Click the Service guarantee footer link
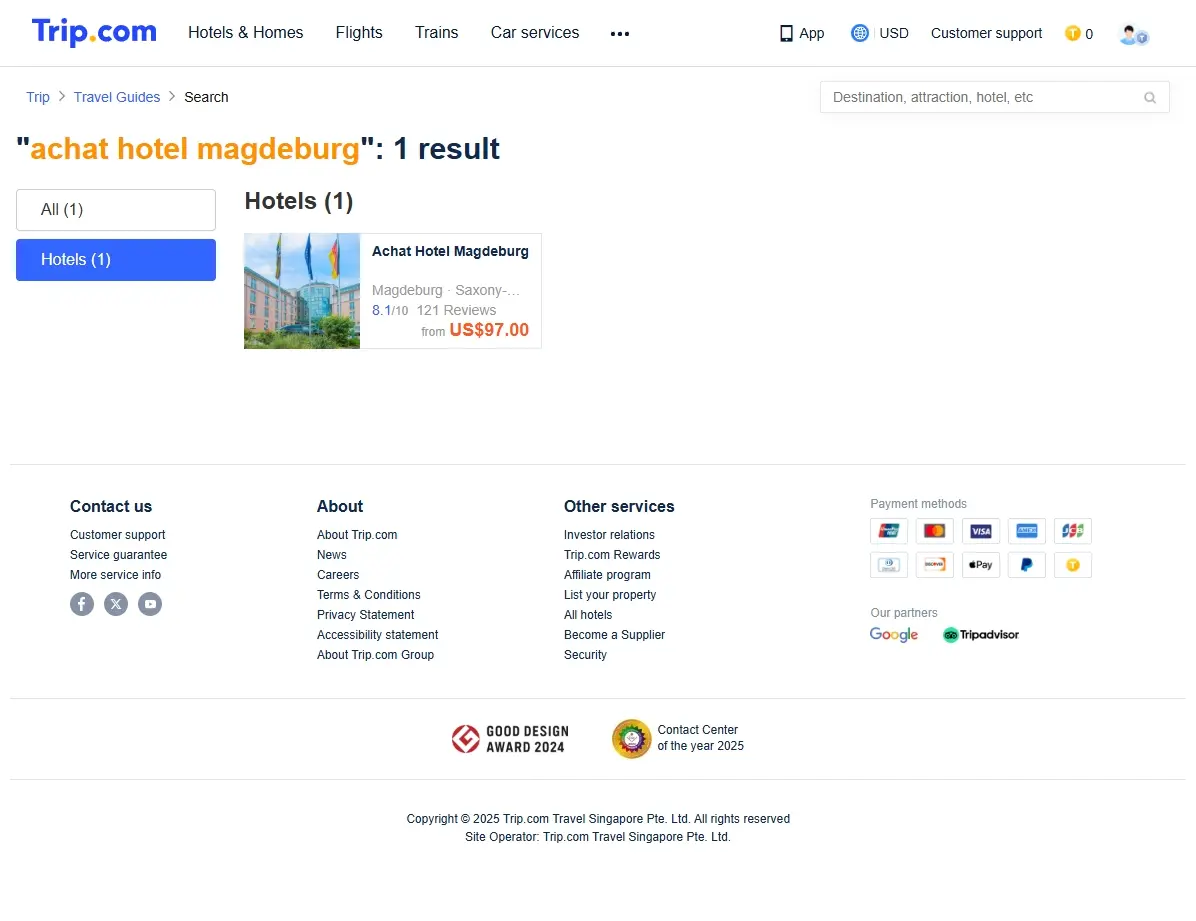 (118, 555)
